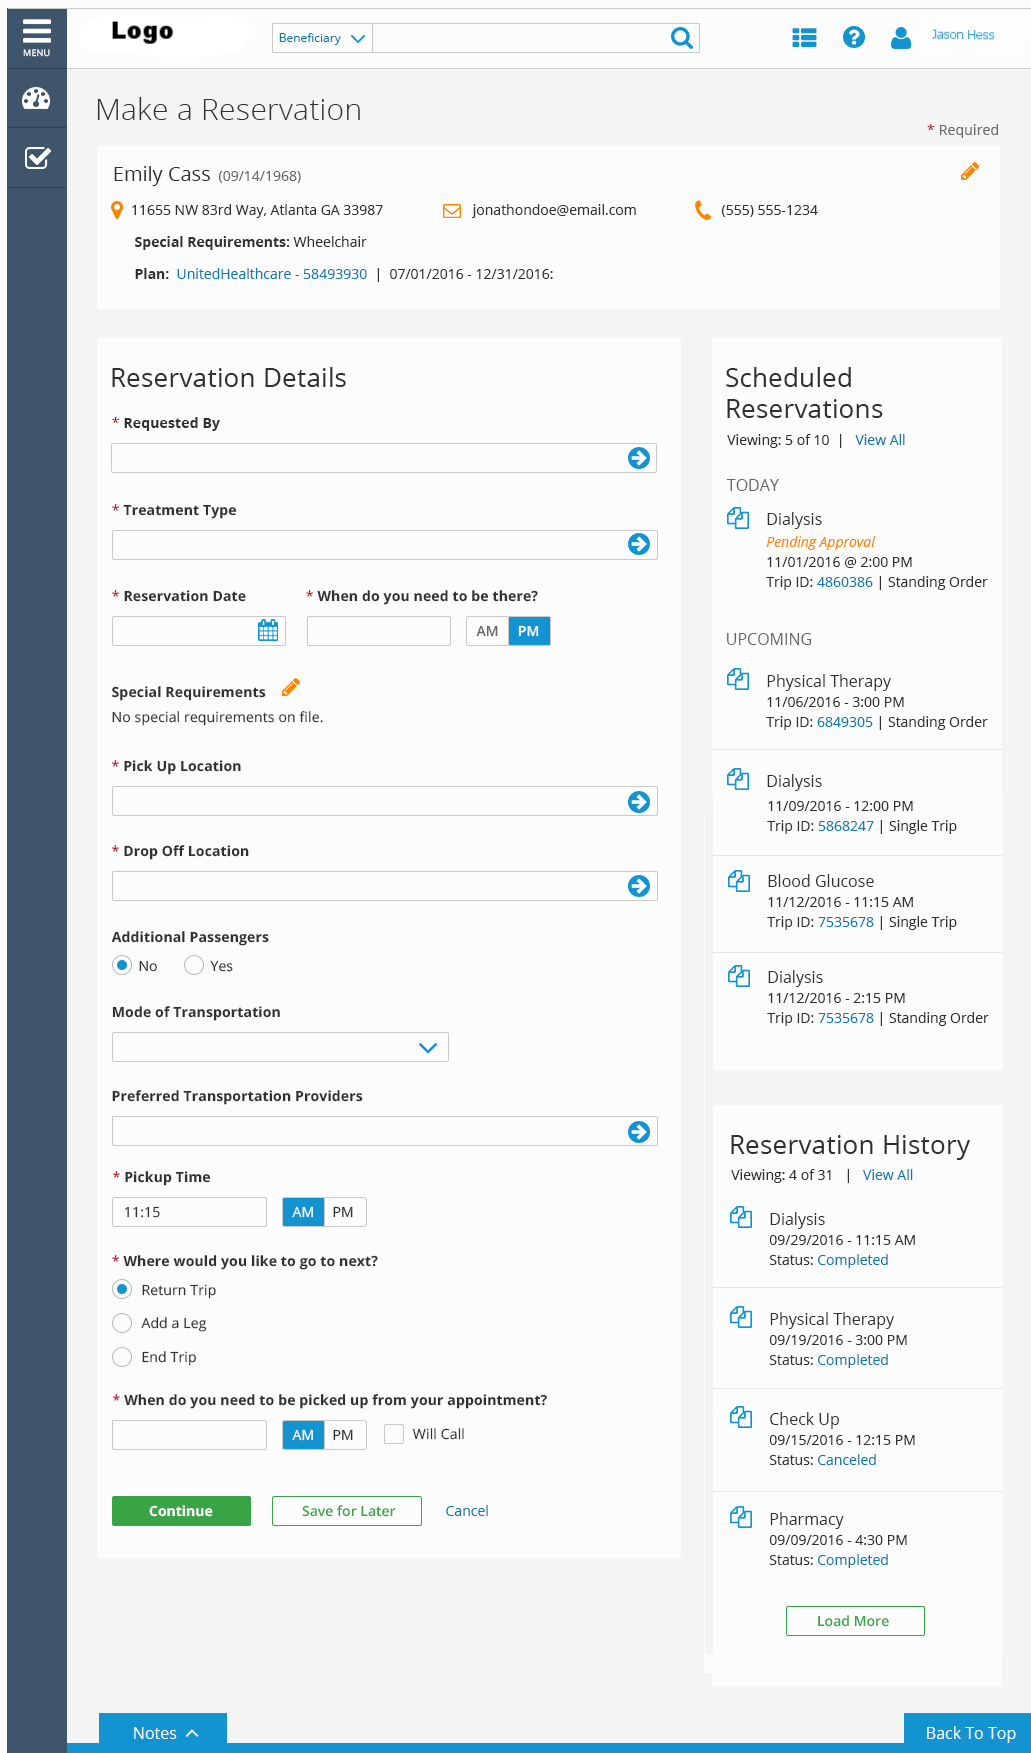View all reservation history
Screen dimensions: 1031x1753
coord(888,1175)
